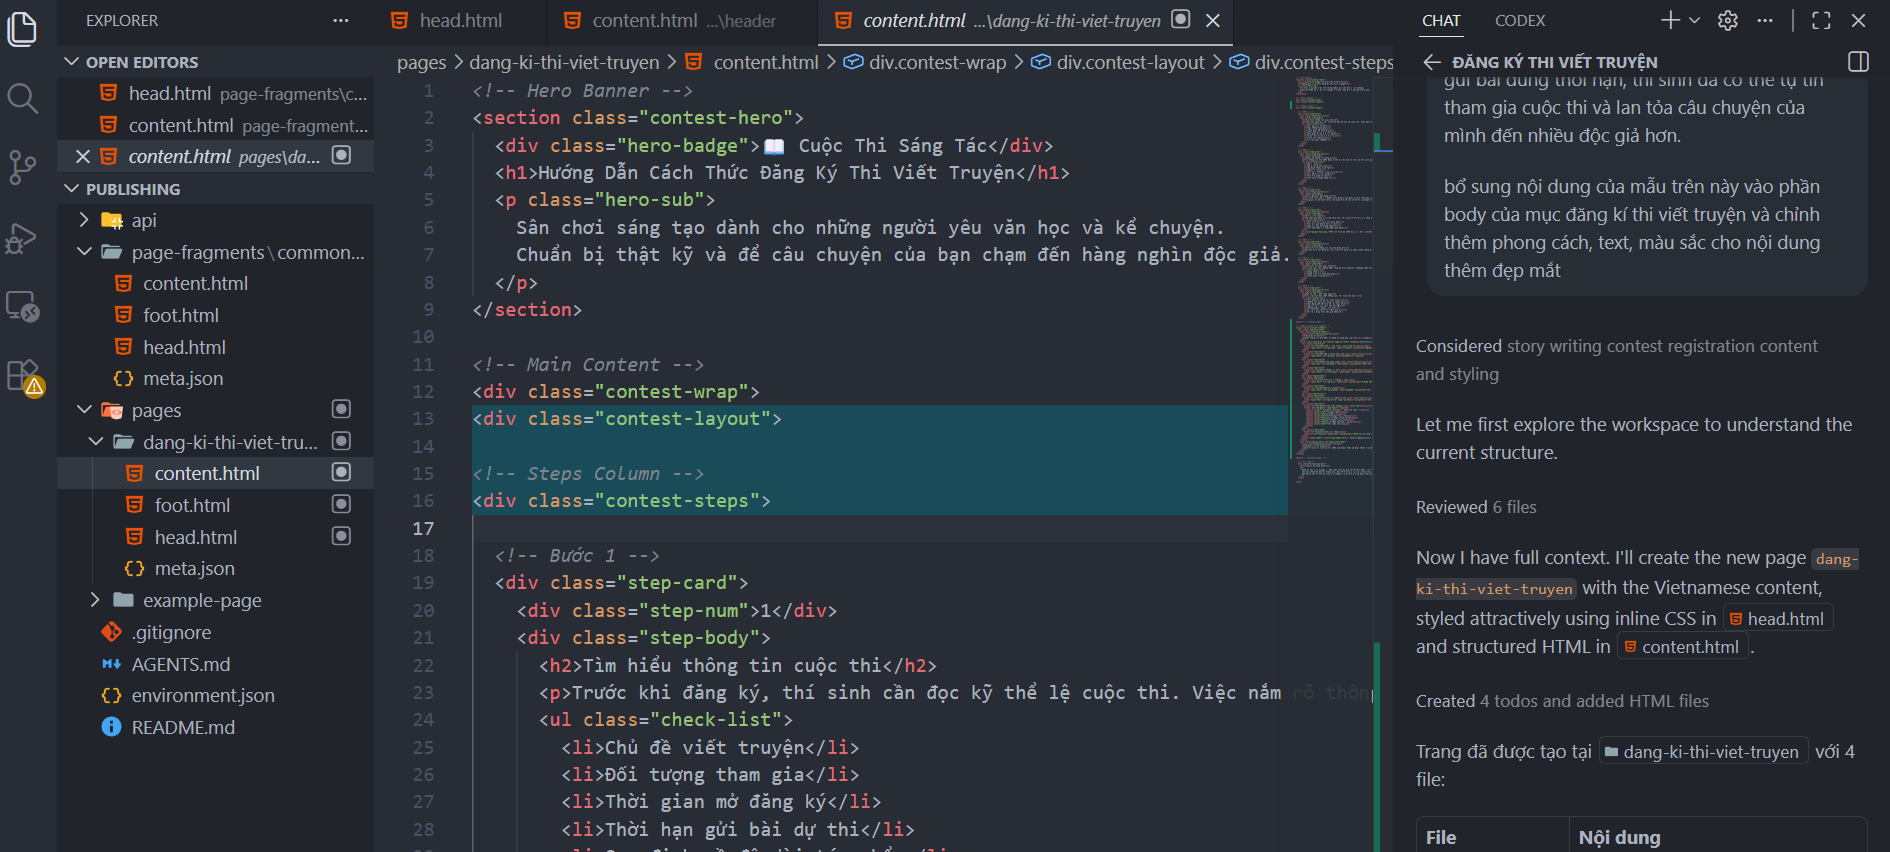This screenshot has height=852, width=1890.
Task: Select the CODEX panel tab
Action: coord(1520,20)
